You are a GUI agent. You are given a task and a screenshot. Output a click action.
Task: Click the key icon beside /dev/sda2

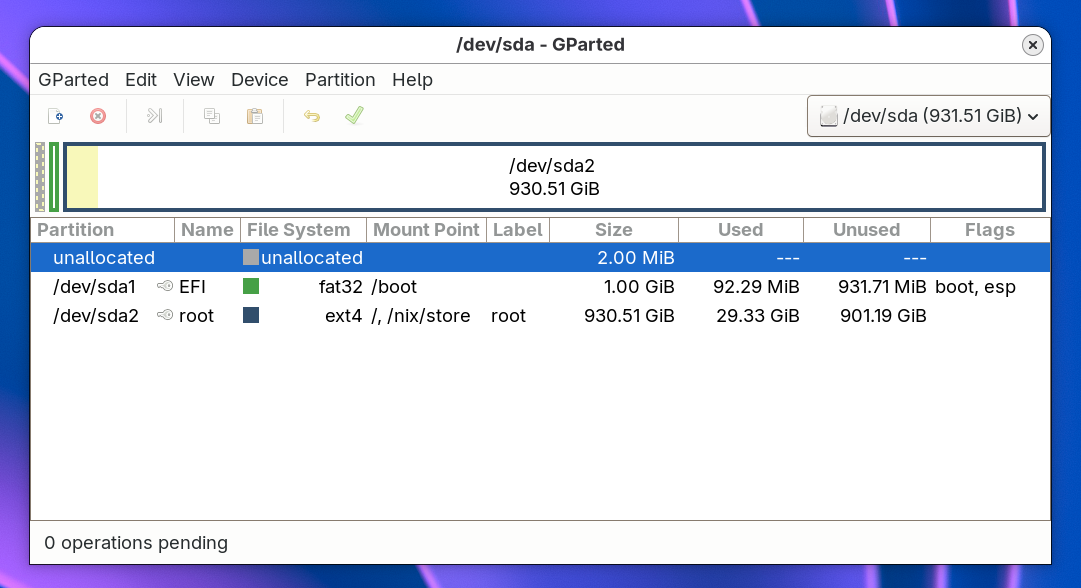165,316
